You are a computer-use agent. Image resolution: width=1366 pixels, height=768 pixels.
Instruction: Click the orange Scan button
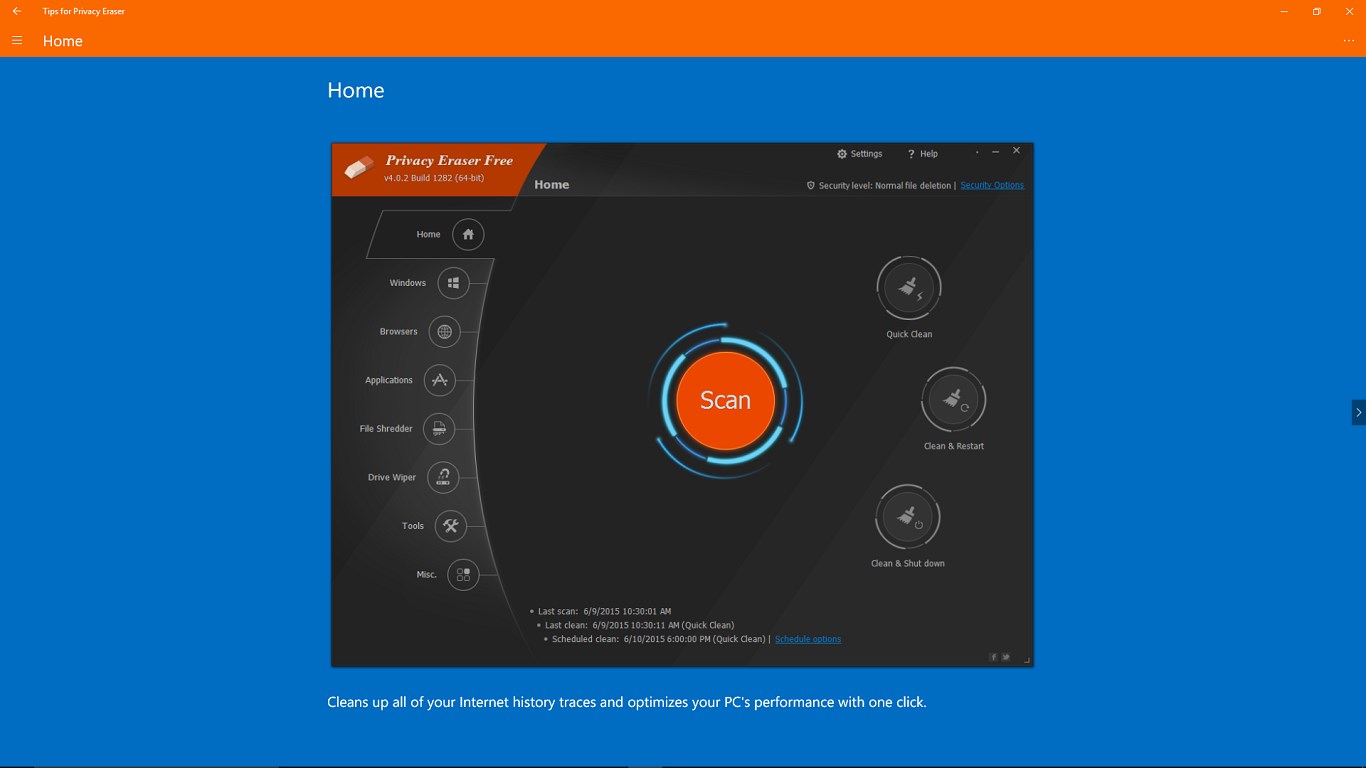coord(725,400)
